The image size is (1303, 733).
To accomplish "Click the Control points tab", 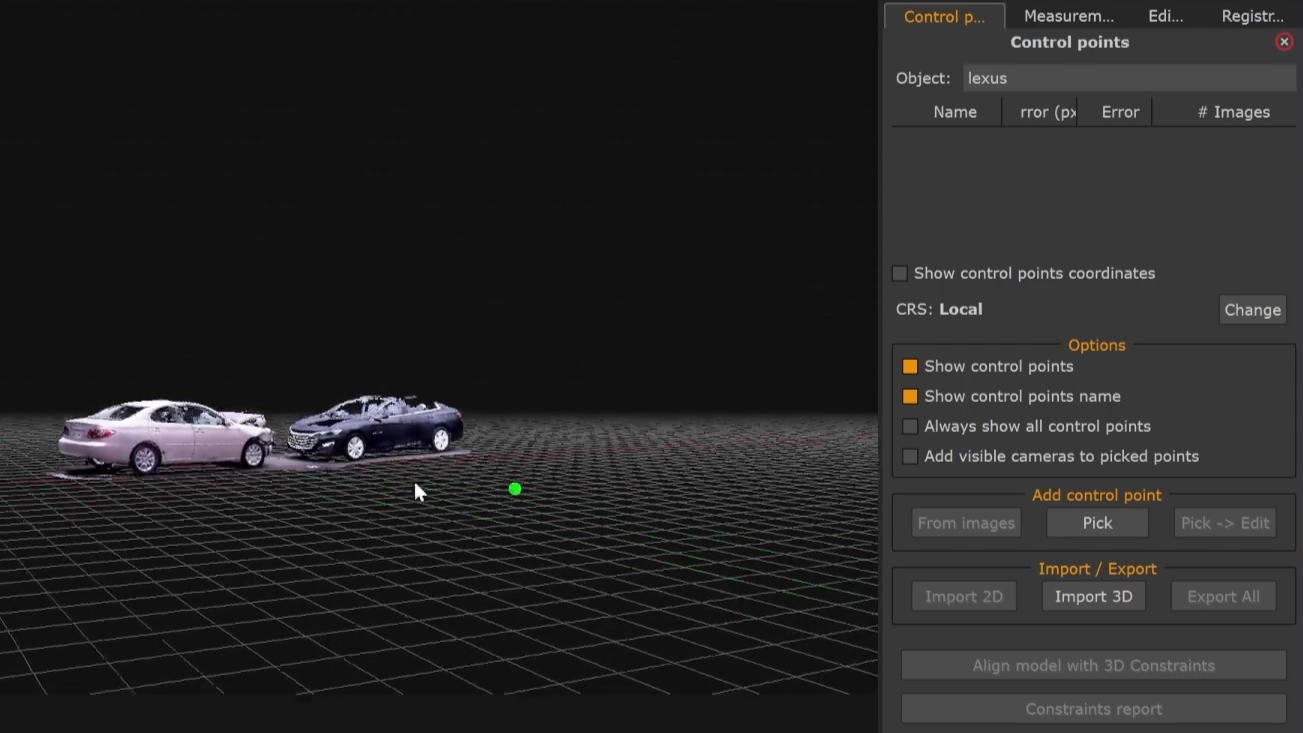I will coord(944,16).
